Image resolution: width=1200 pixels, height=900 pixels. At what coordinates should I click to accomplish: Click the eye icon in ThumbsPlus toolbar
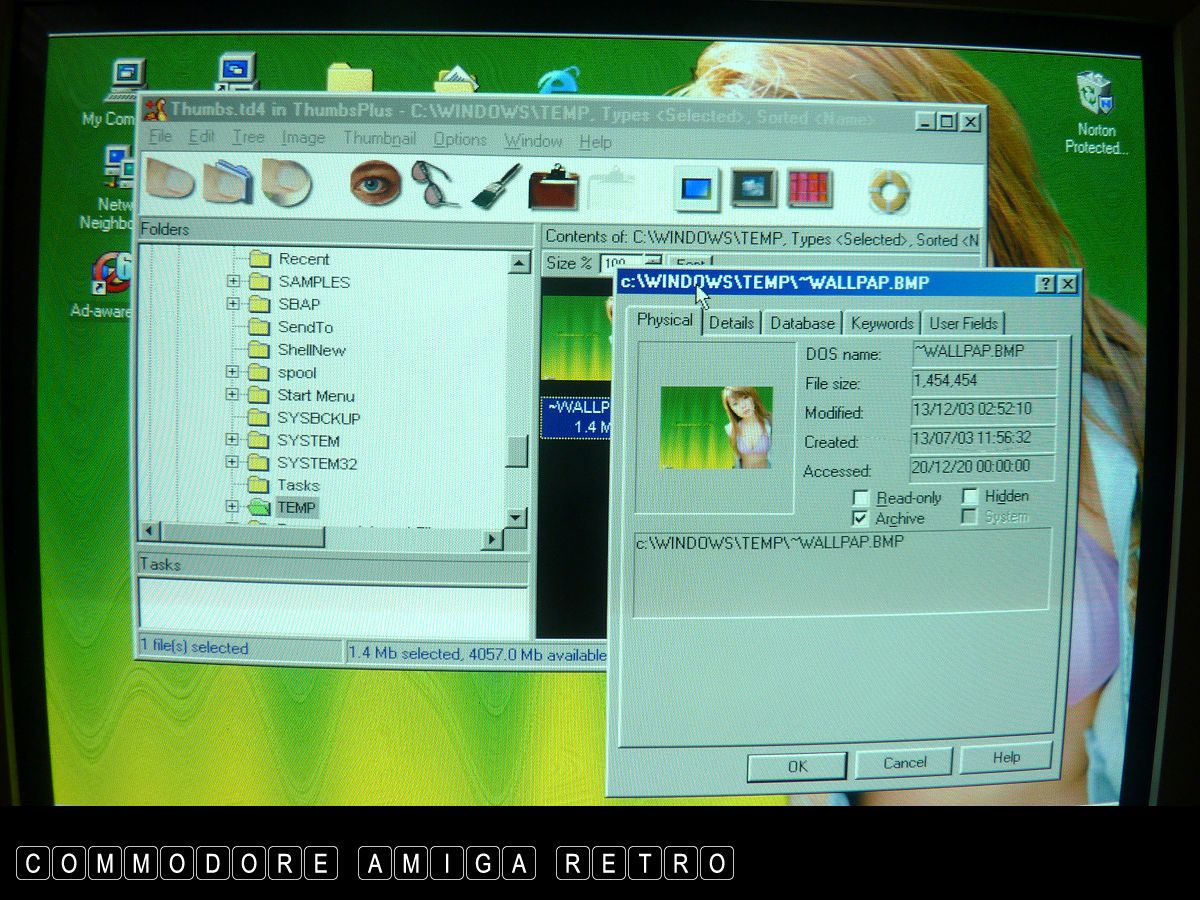(x=375, y=183)
